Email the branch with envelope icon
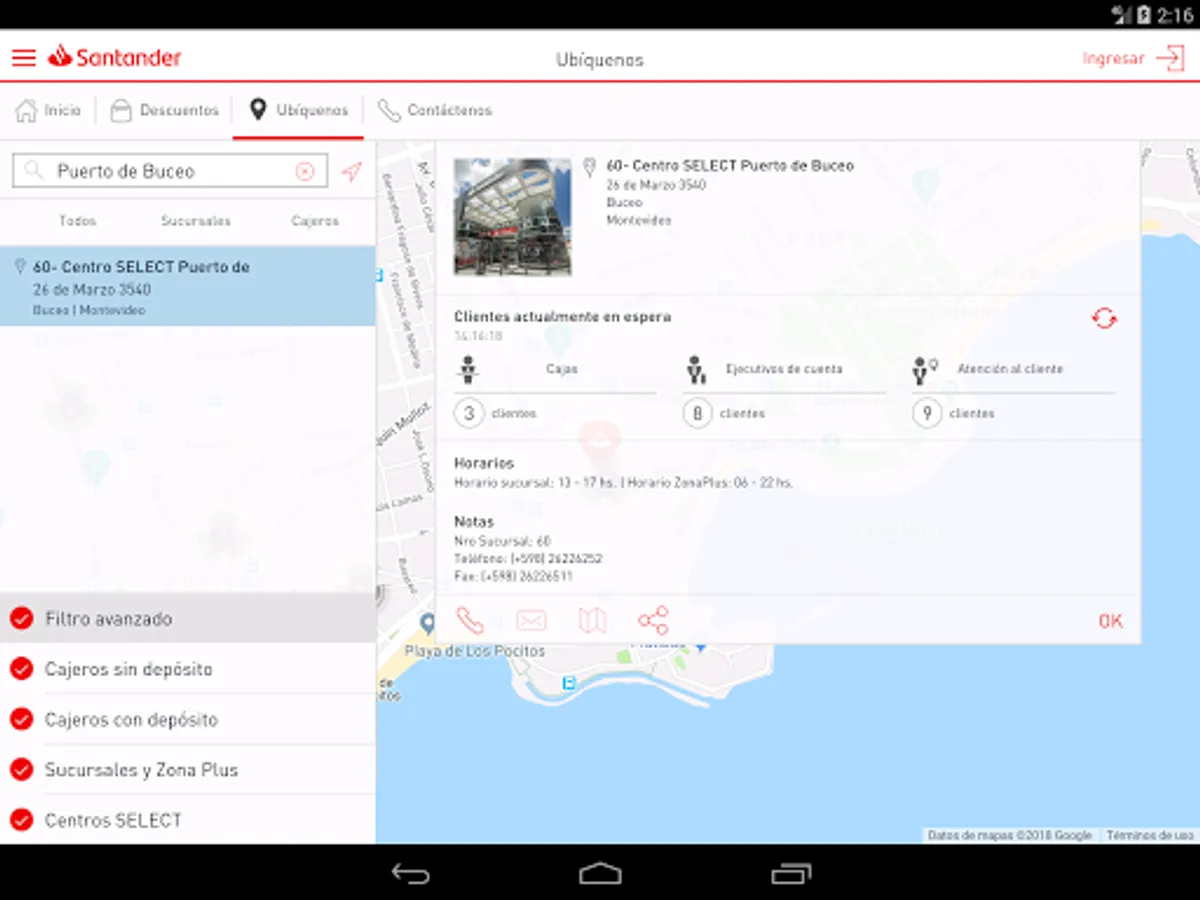The height and width of the screenshot is (900, 1200). coord(531,621)
